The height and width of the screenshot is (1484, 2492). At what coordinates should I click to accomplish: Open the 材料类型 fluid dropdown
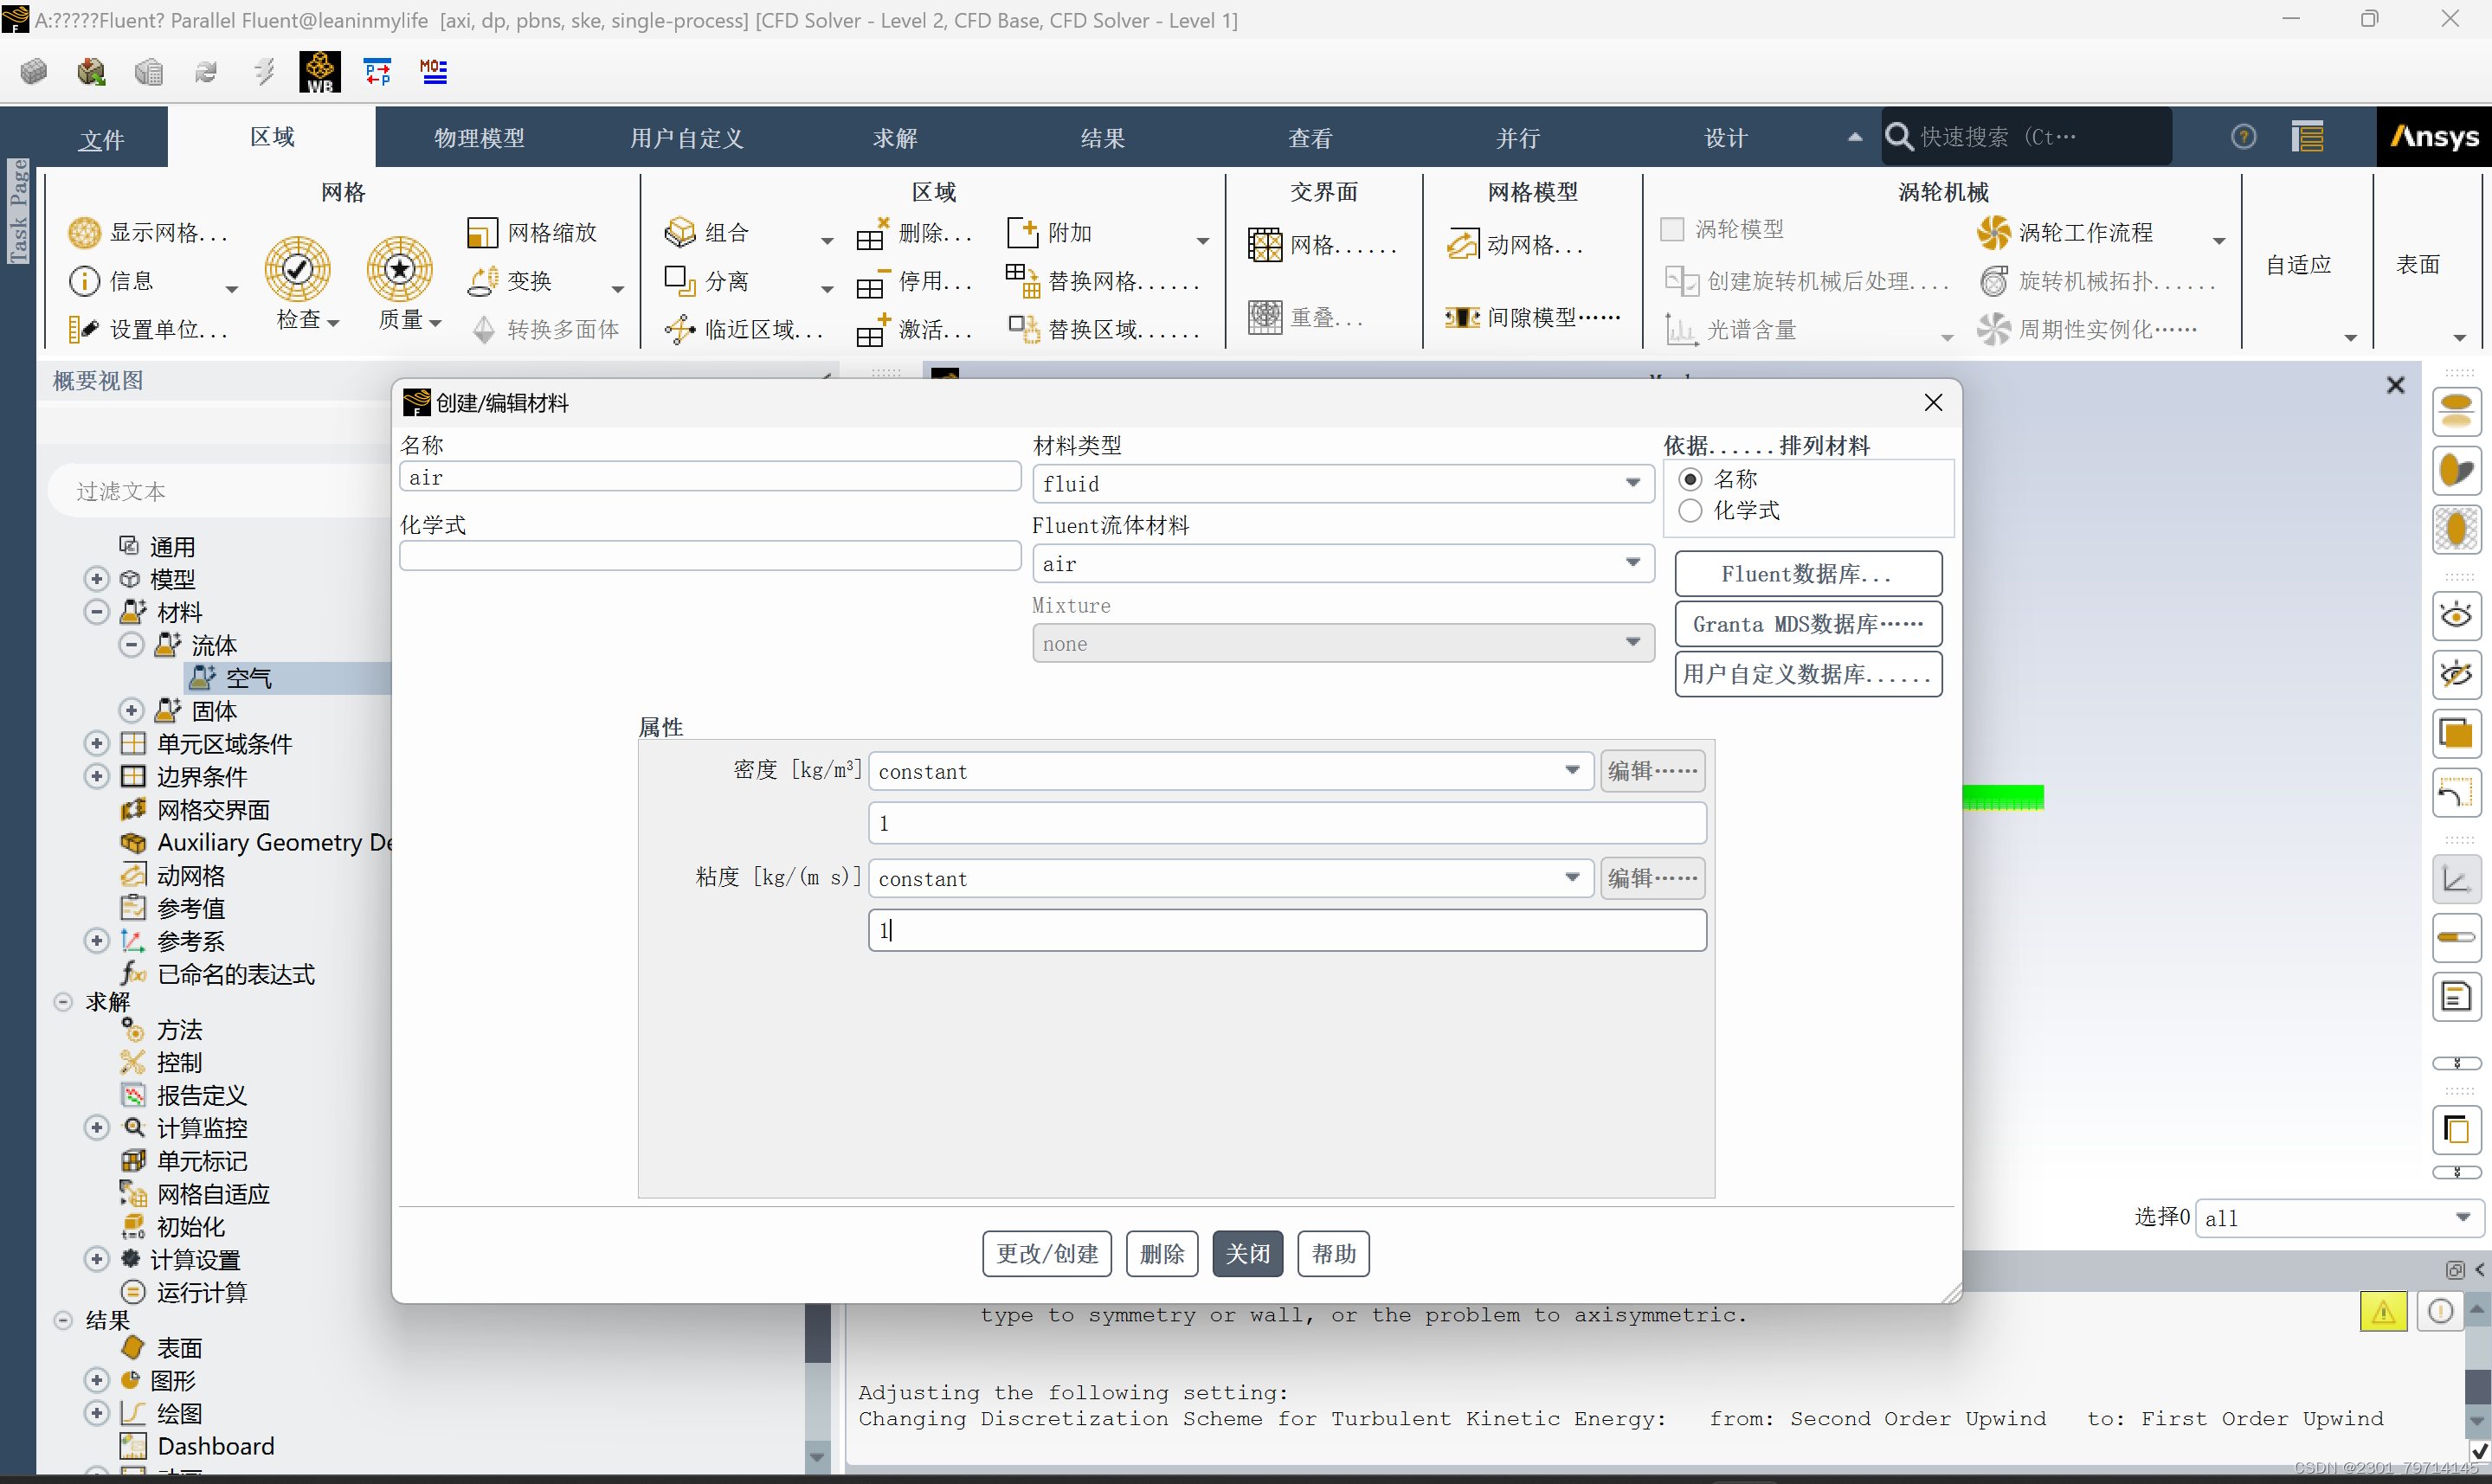(x=1342, y=484)
